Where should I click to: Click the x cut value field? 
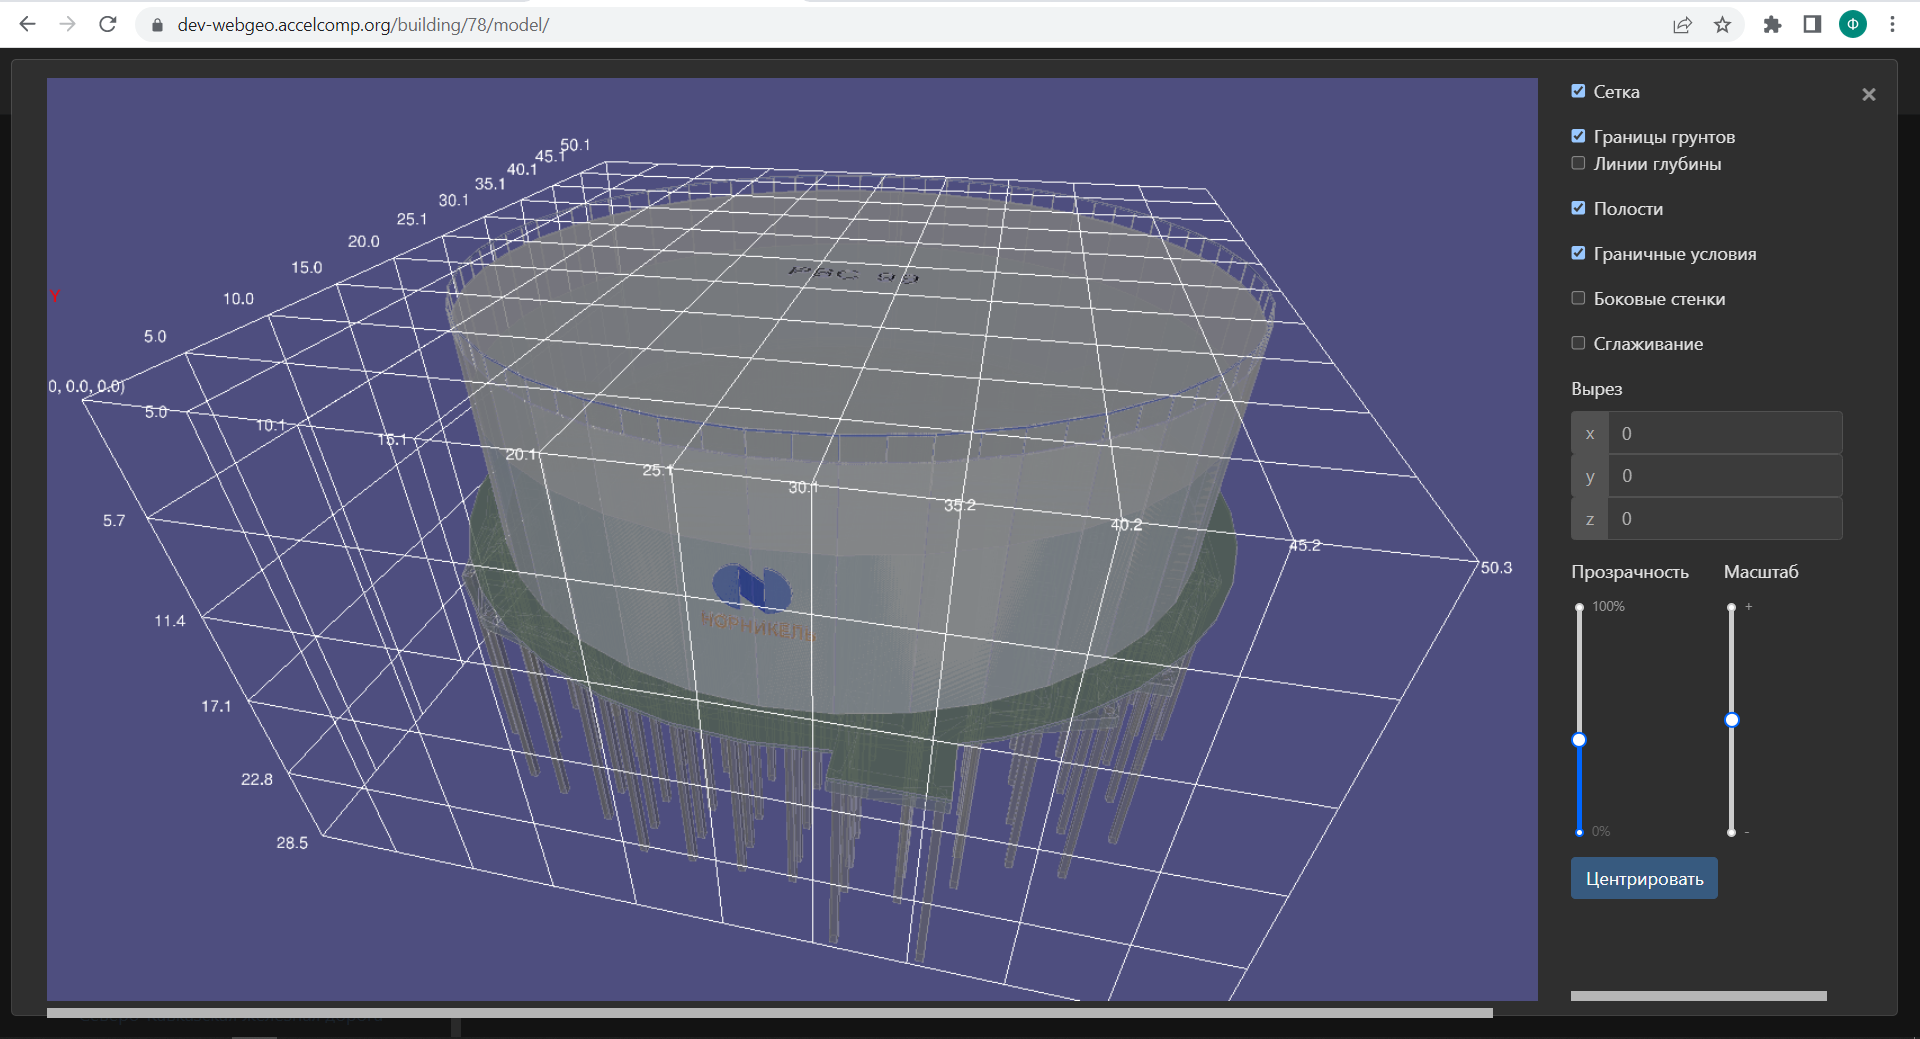1725,434
